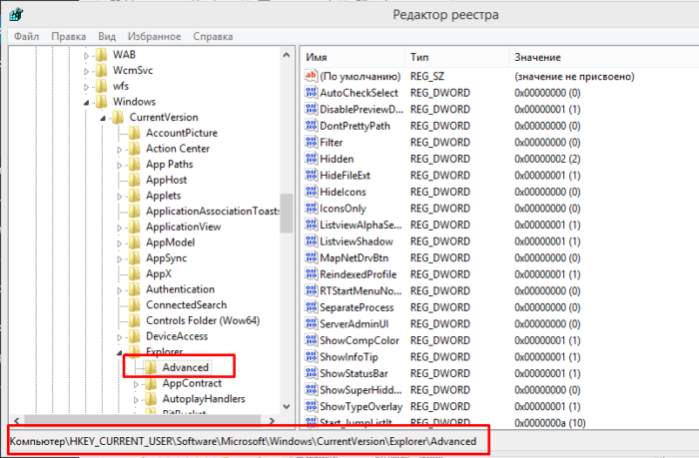Click the tree horizontal scrollbar right arrow
The image size is (699, 458).
[271, 421]
